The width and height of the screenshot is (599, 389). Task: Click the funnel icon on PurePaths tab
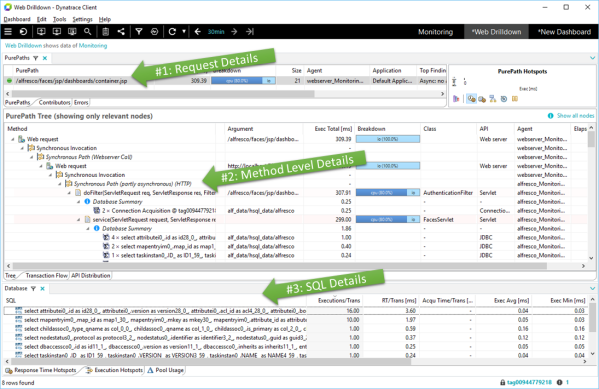tap(36, 58)
